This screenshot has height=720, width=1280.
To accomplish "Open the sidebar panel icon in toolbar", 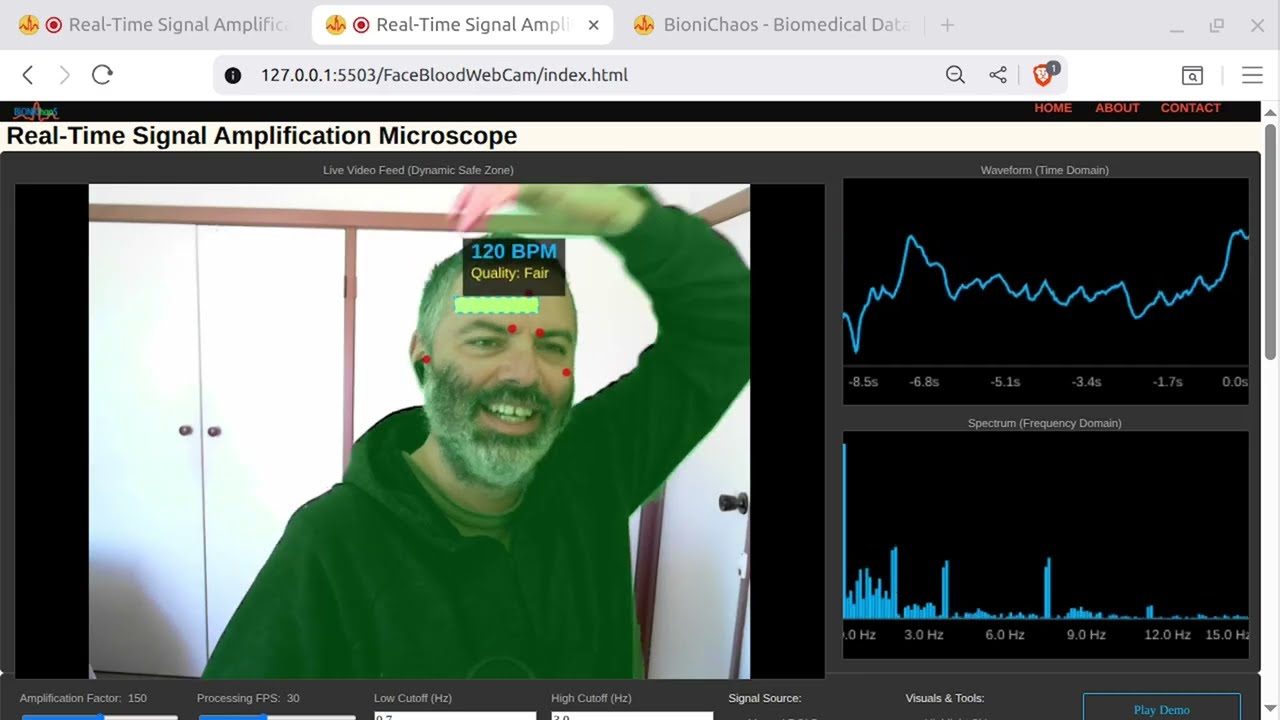I will pos(1192,75).
